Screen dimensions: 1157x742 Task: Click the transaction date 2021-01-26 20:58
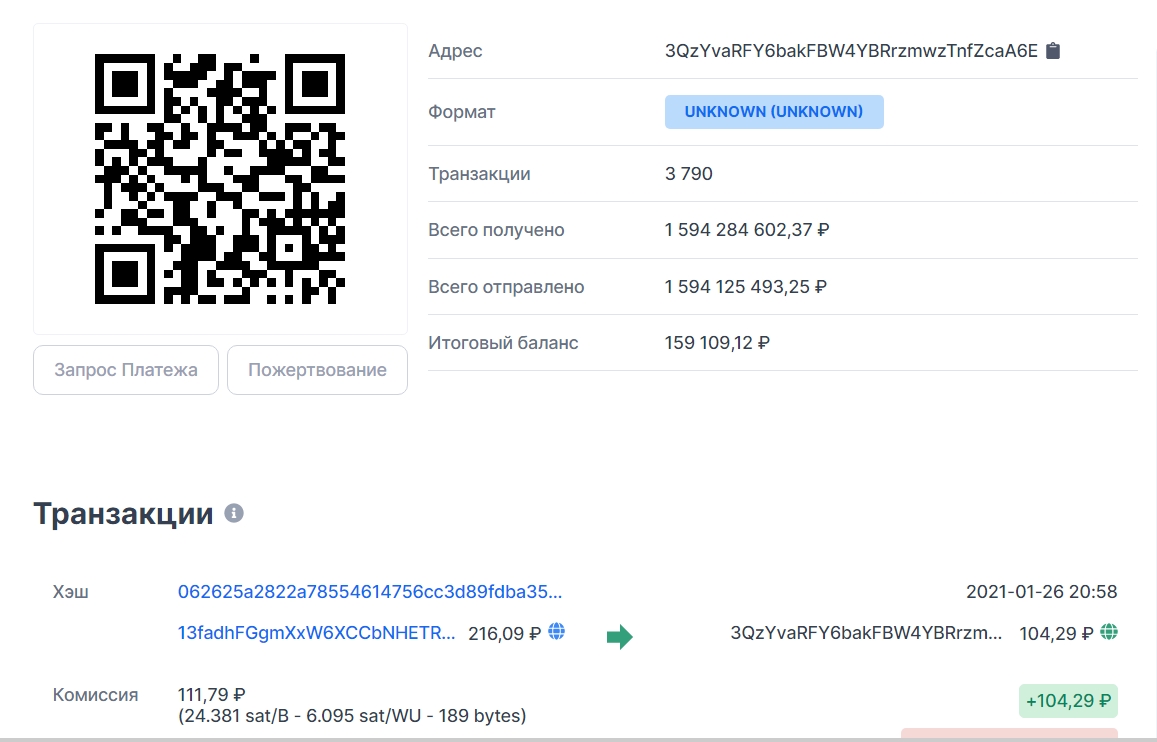(1041, 591)
